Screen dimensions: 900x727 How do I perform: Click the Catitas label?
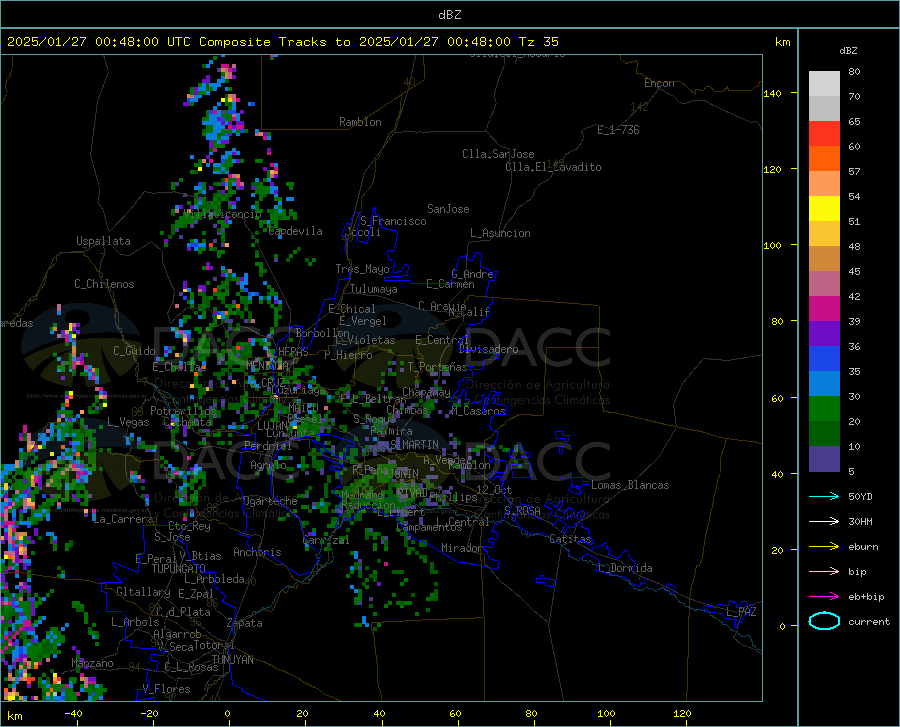click(571, 539)
